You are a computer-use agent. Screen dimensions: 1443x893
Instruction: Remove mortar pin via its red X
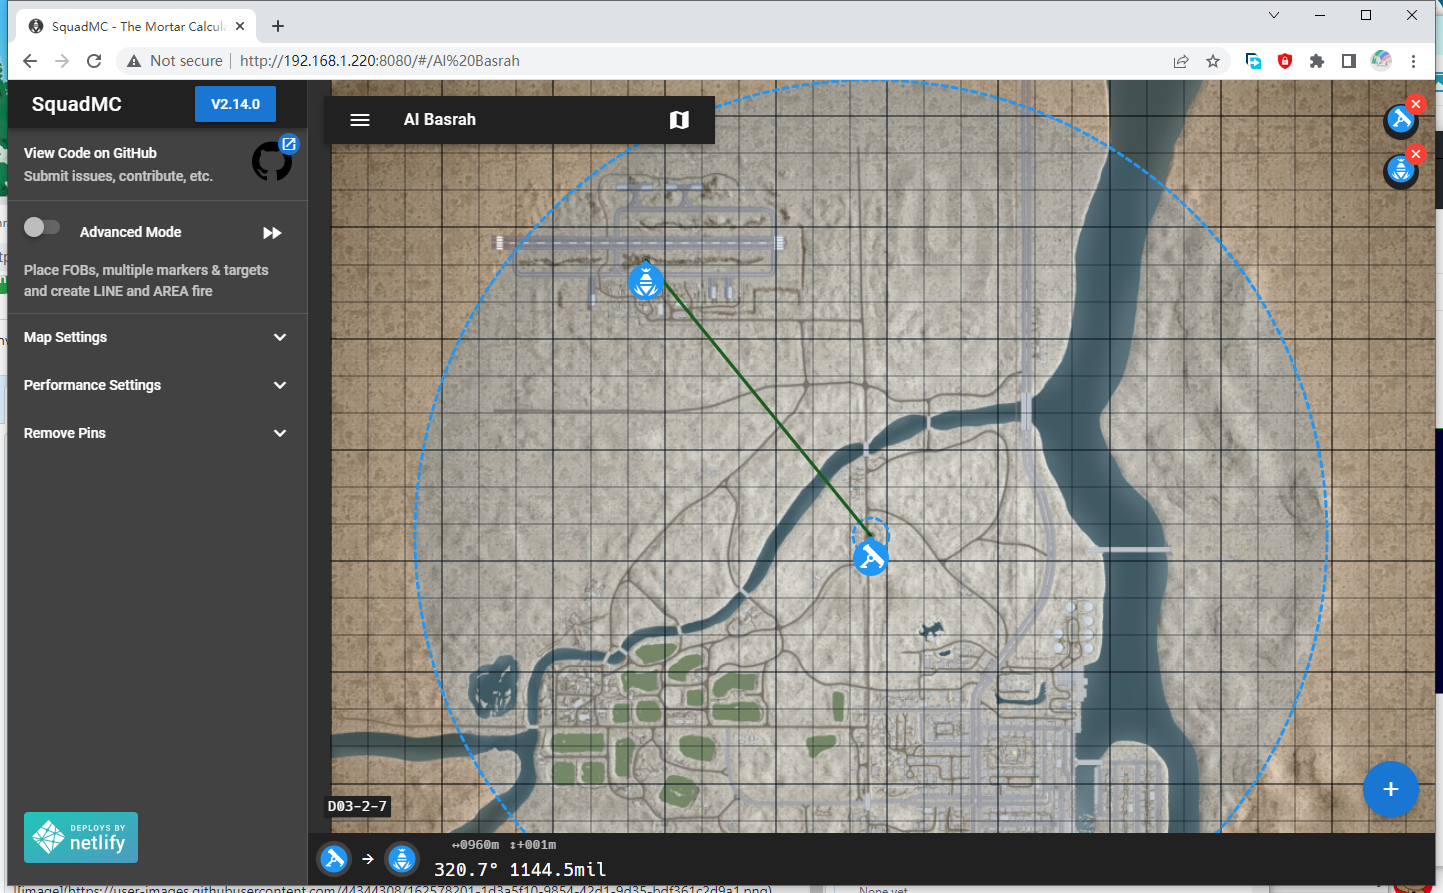1415,104
